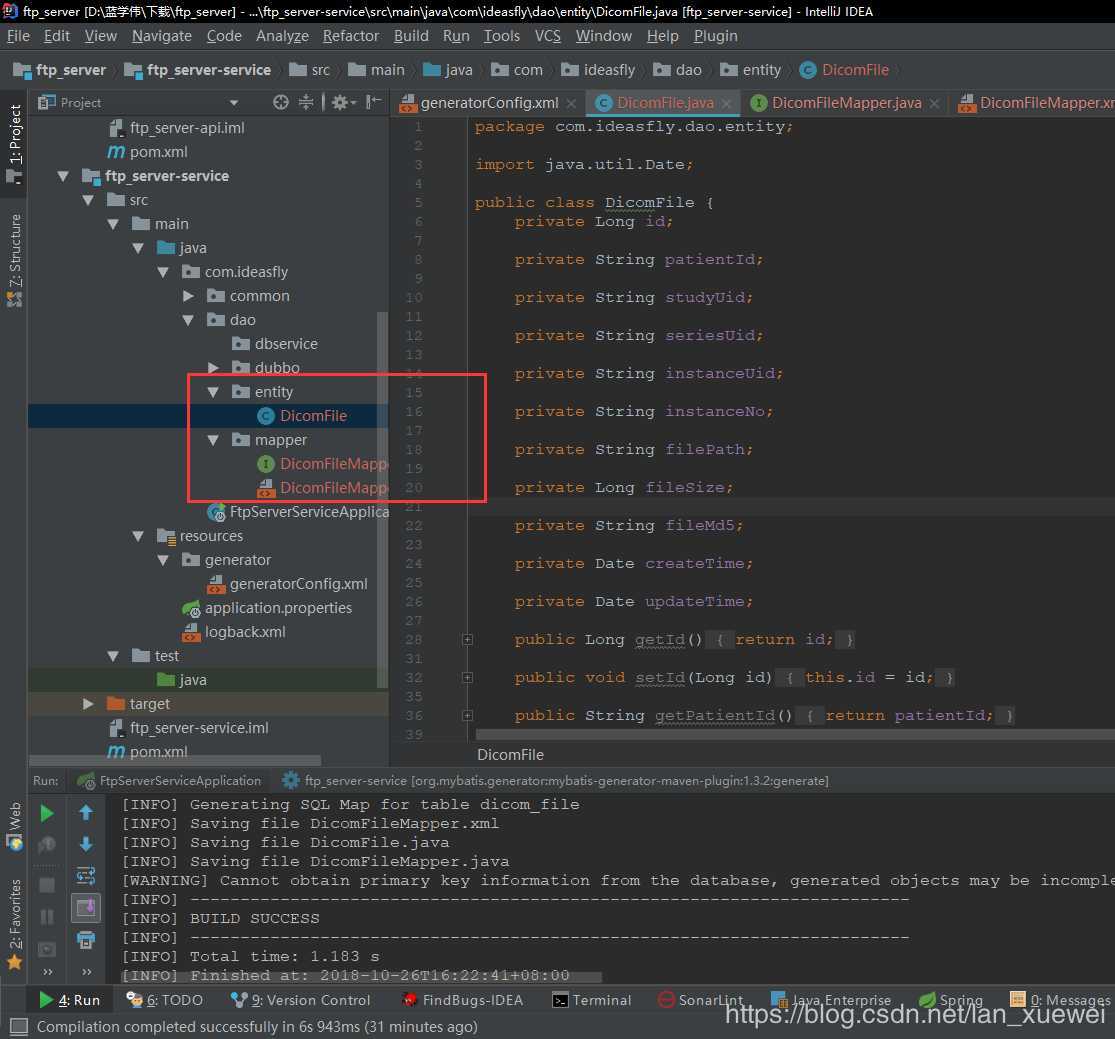1115x1039 pixels.
Task: Expand folded getId method in gutter
Action: [467, 639]
